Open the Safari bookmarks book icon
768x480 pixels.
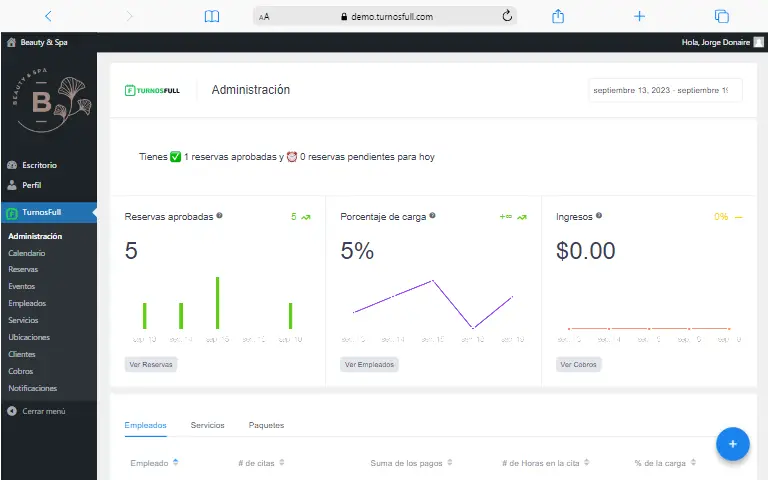pyautogui.click(x=211, y=16)
